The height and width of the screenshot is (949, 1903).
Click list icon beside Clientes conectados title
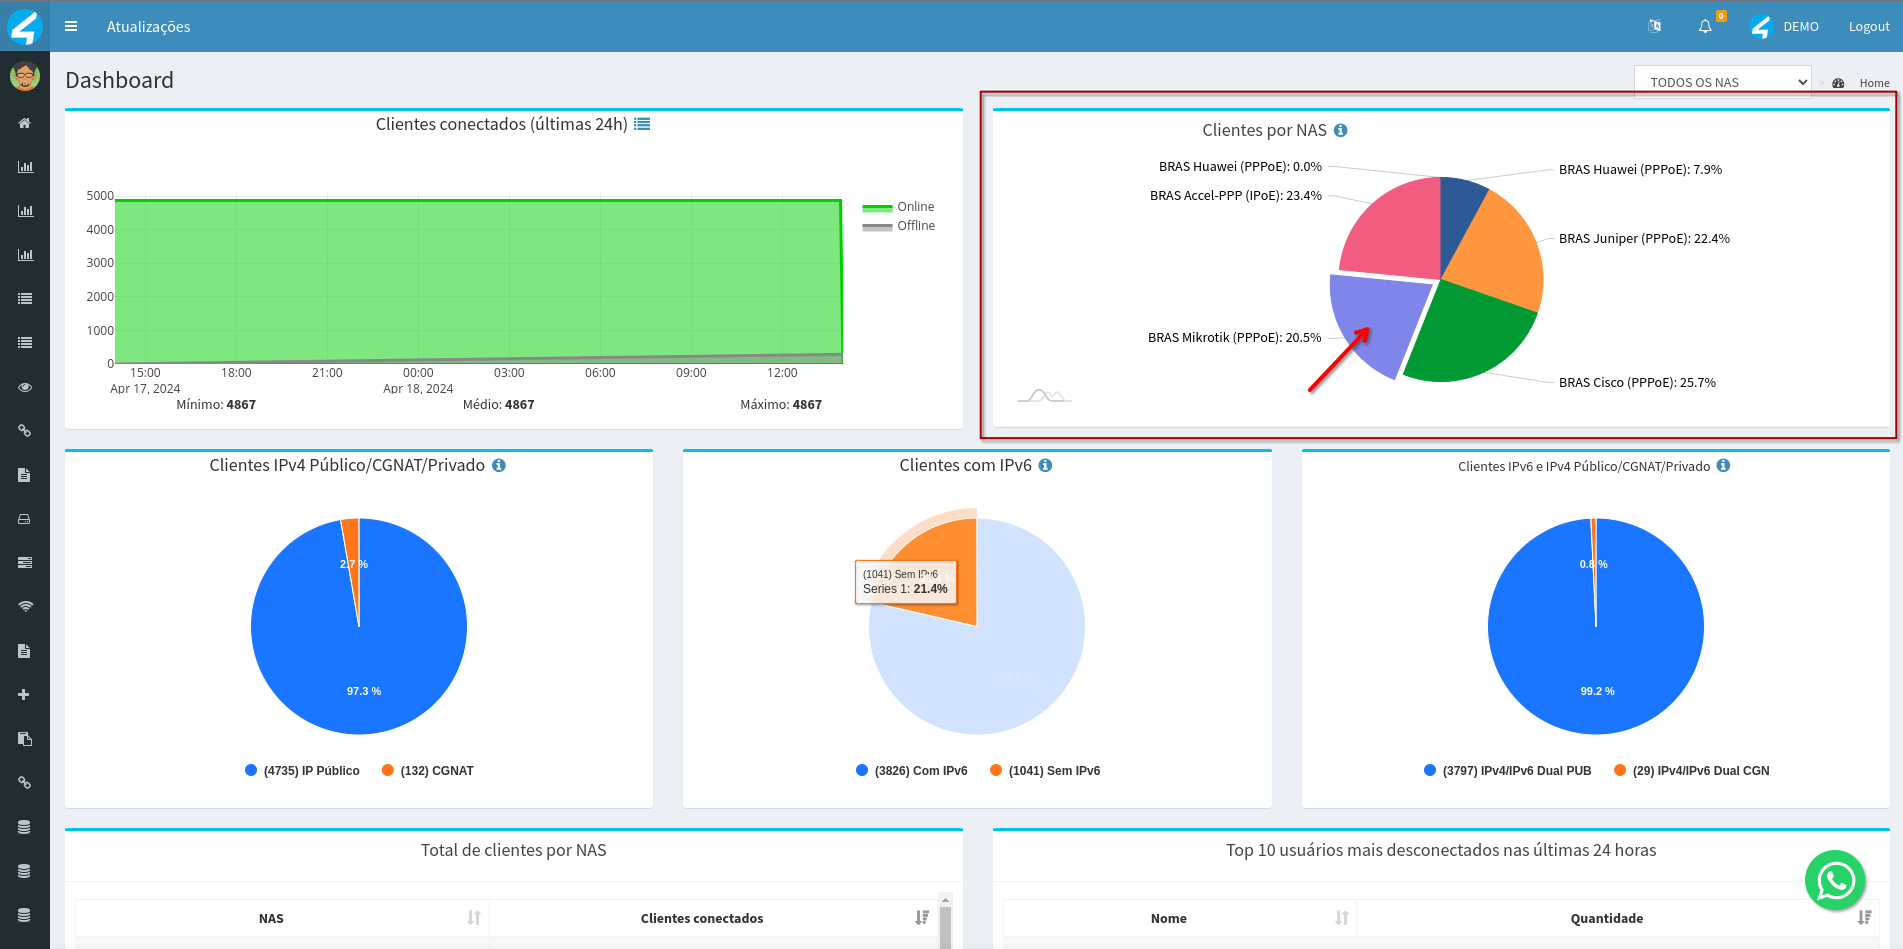642,124
